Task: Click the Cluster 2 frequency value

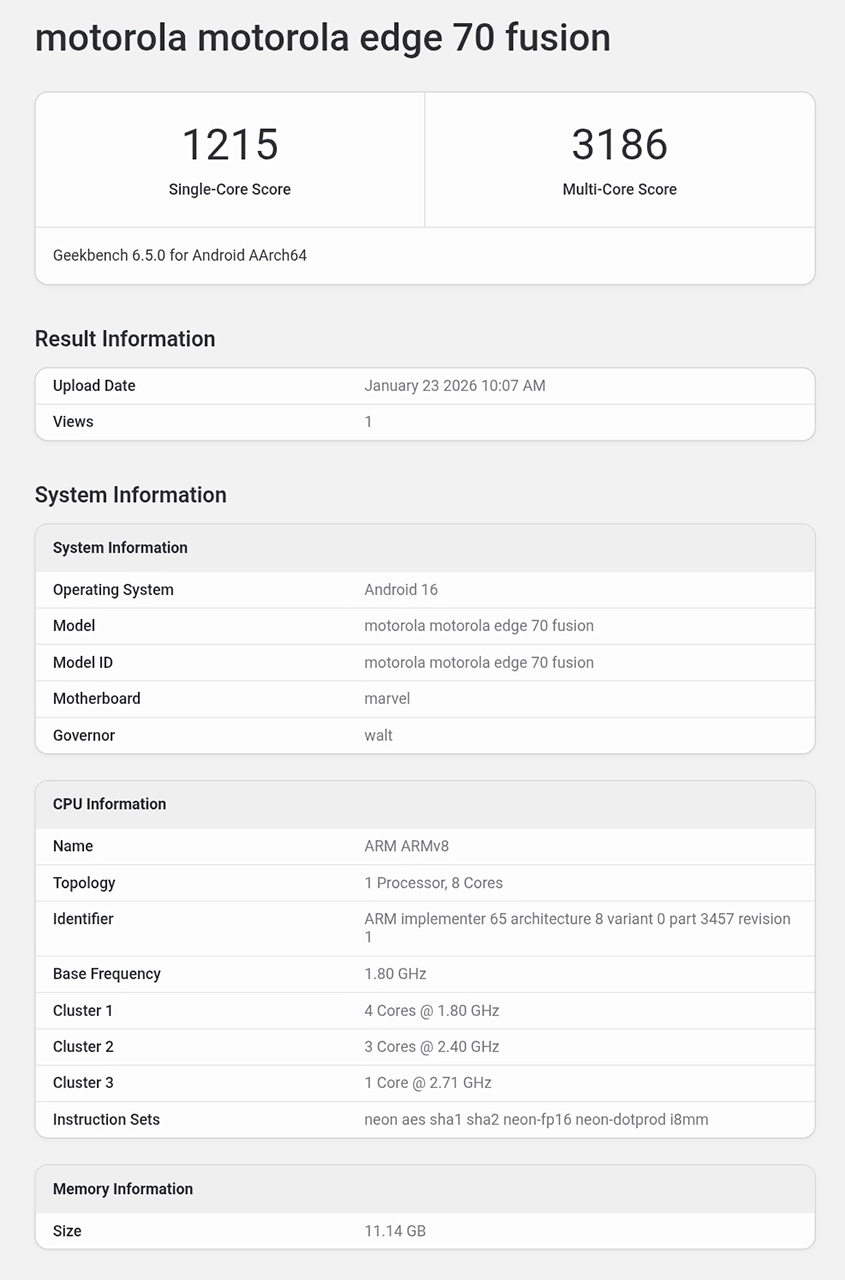Action: coord(431,1047)
